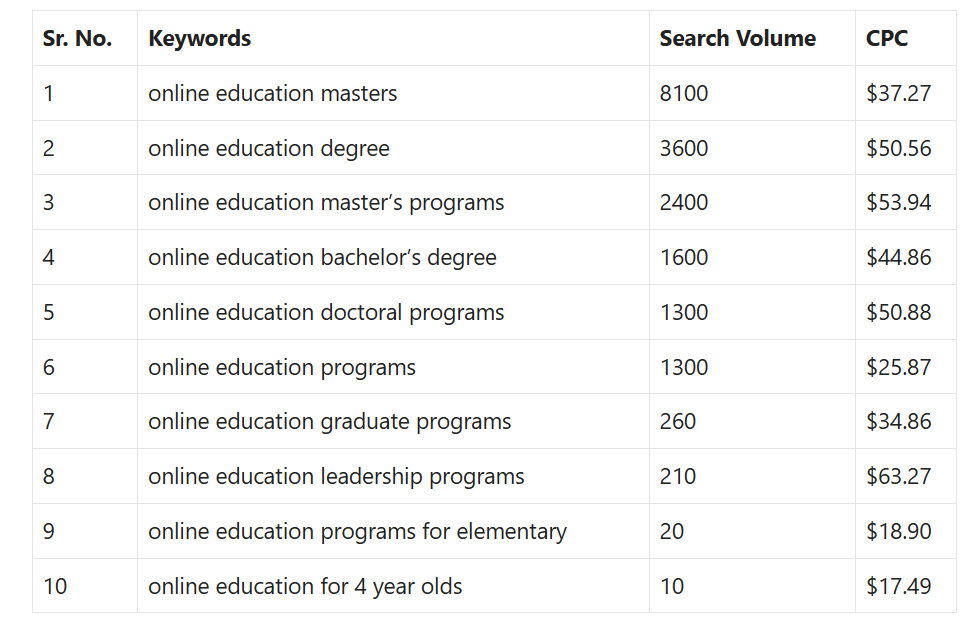Click 'online education for 4 year olds'
Image resolution: width=973 pixels, height=634 pixels.
pyautogui.click(x=305, y=586)
